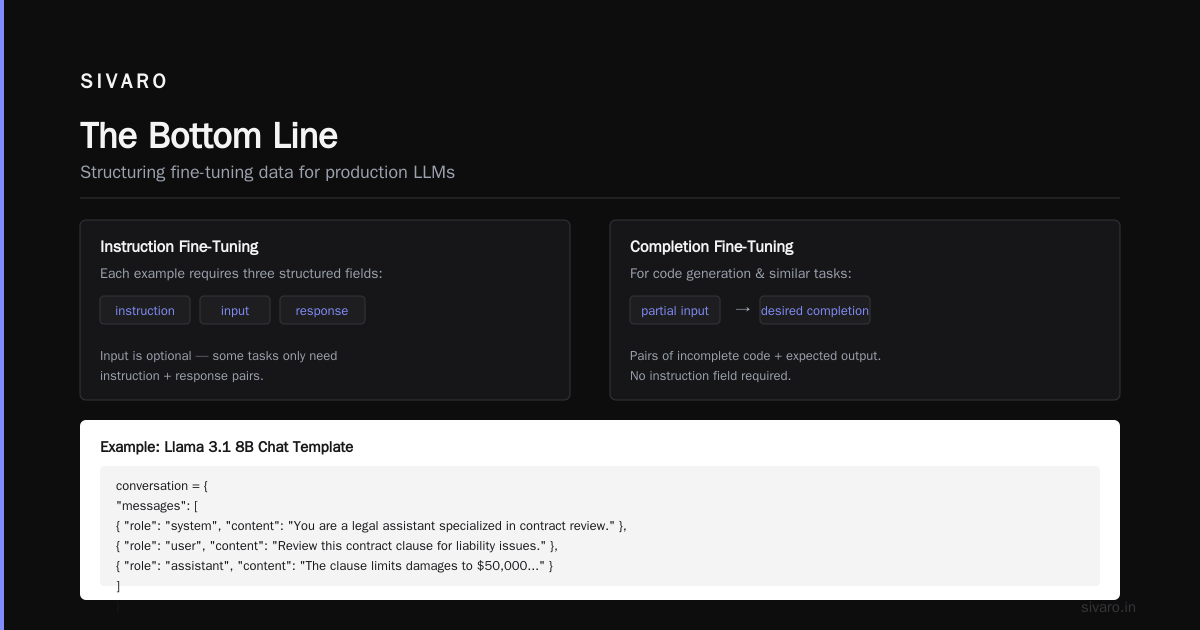
Task: Select the instruction field chip
Action: [x=145, y=310]
